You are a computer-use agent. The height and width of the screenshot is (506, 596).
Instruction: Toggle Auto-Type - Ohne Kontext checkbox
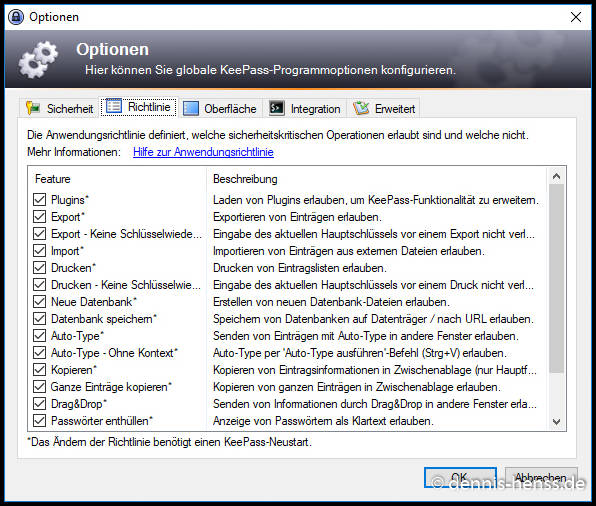[40, 352]
